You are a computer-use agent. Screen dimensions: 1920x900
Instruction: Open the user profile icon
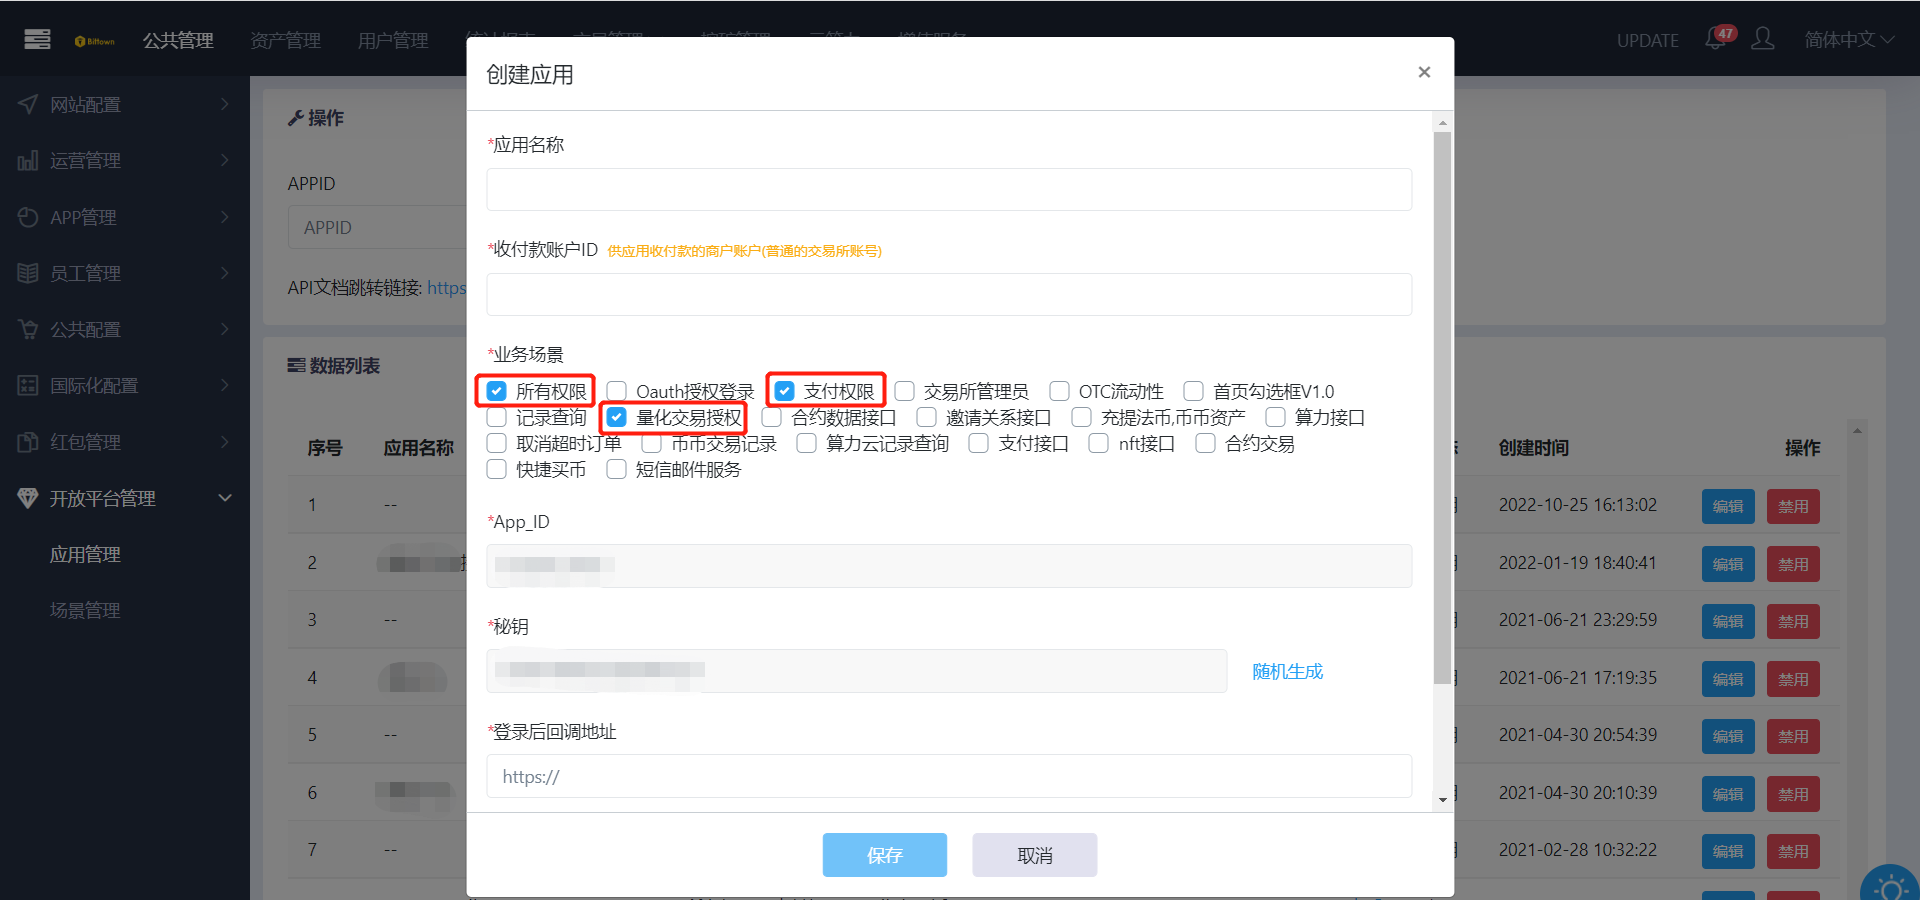[1763, 39]
